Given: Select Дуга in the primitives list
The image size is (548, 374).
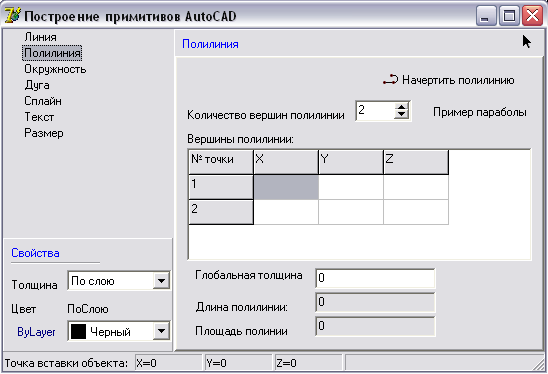Looking at the screenshot, I should (x=37, y=85).
